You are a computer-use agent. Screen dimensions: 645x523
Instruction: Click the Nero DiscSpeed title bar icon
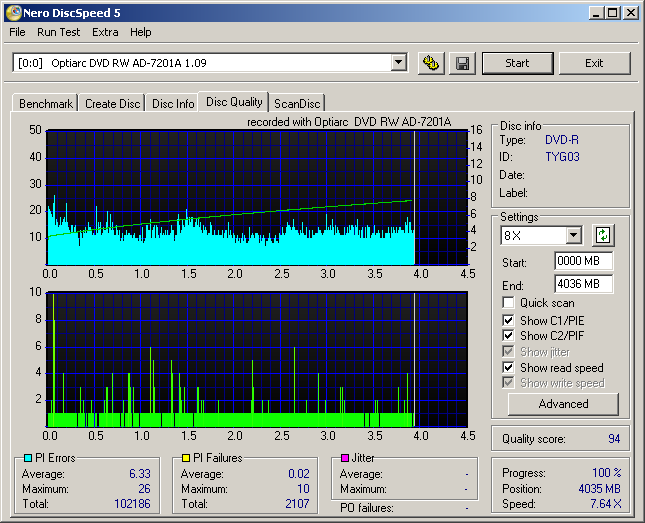click(x=12, y=13)
